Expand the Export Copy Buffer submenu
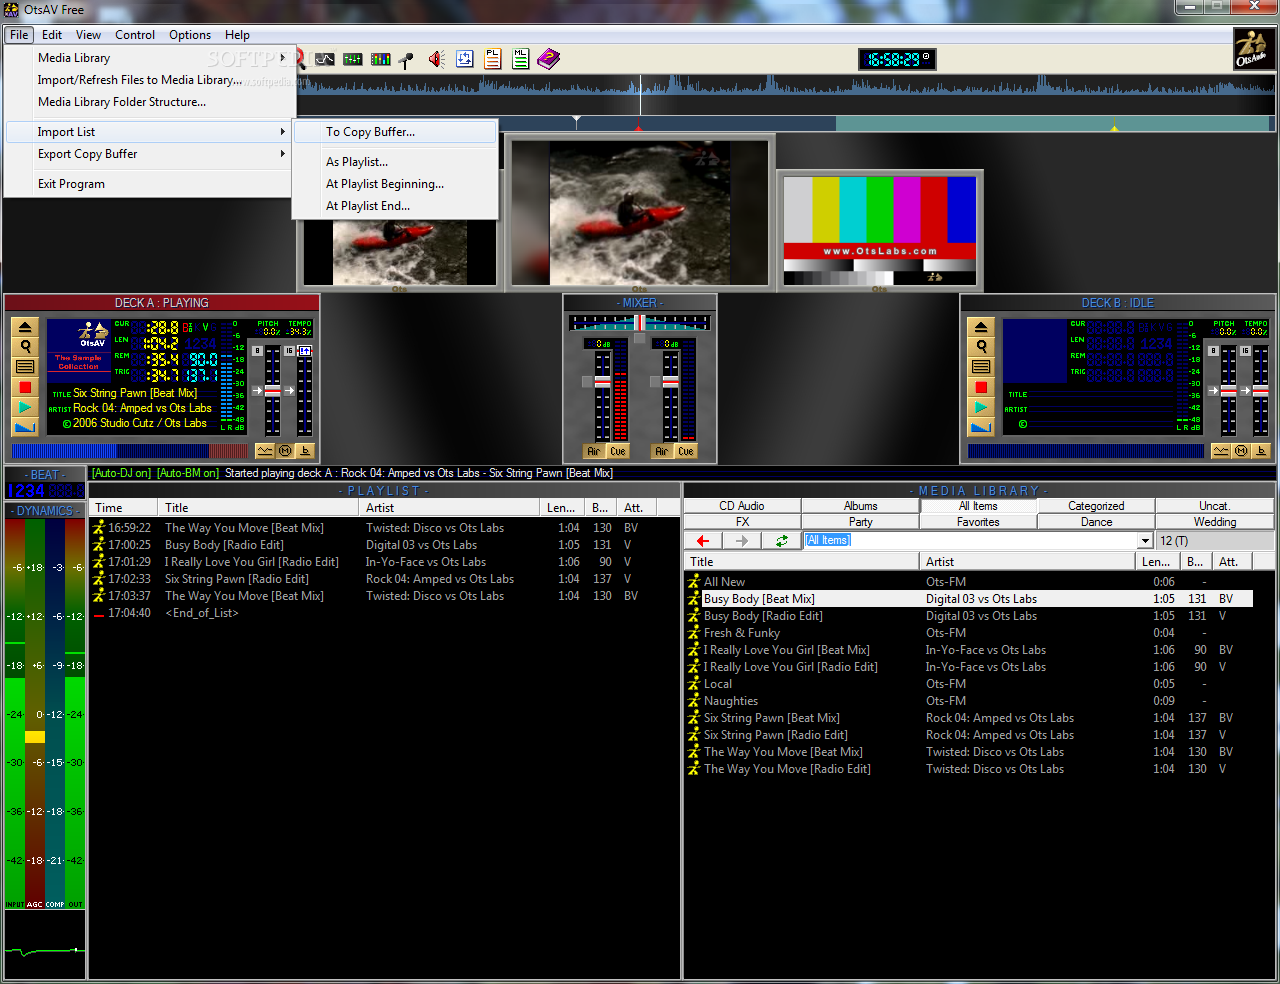 click(x=150, y=154)
